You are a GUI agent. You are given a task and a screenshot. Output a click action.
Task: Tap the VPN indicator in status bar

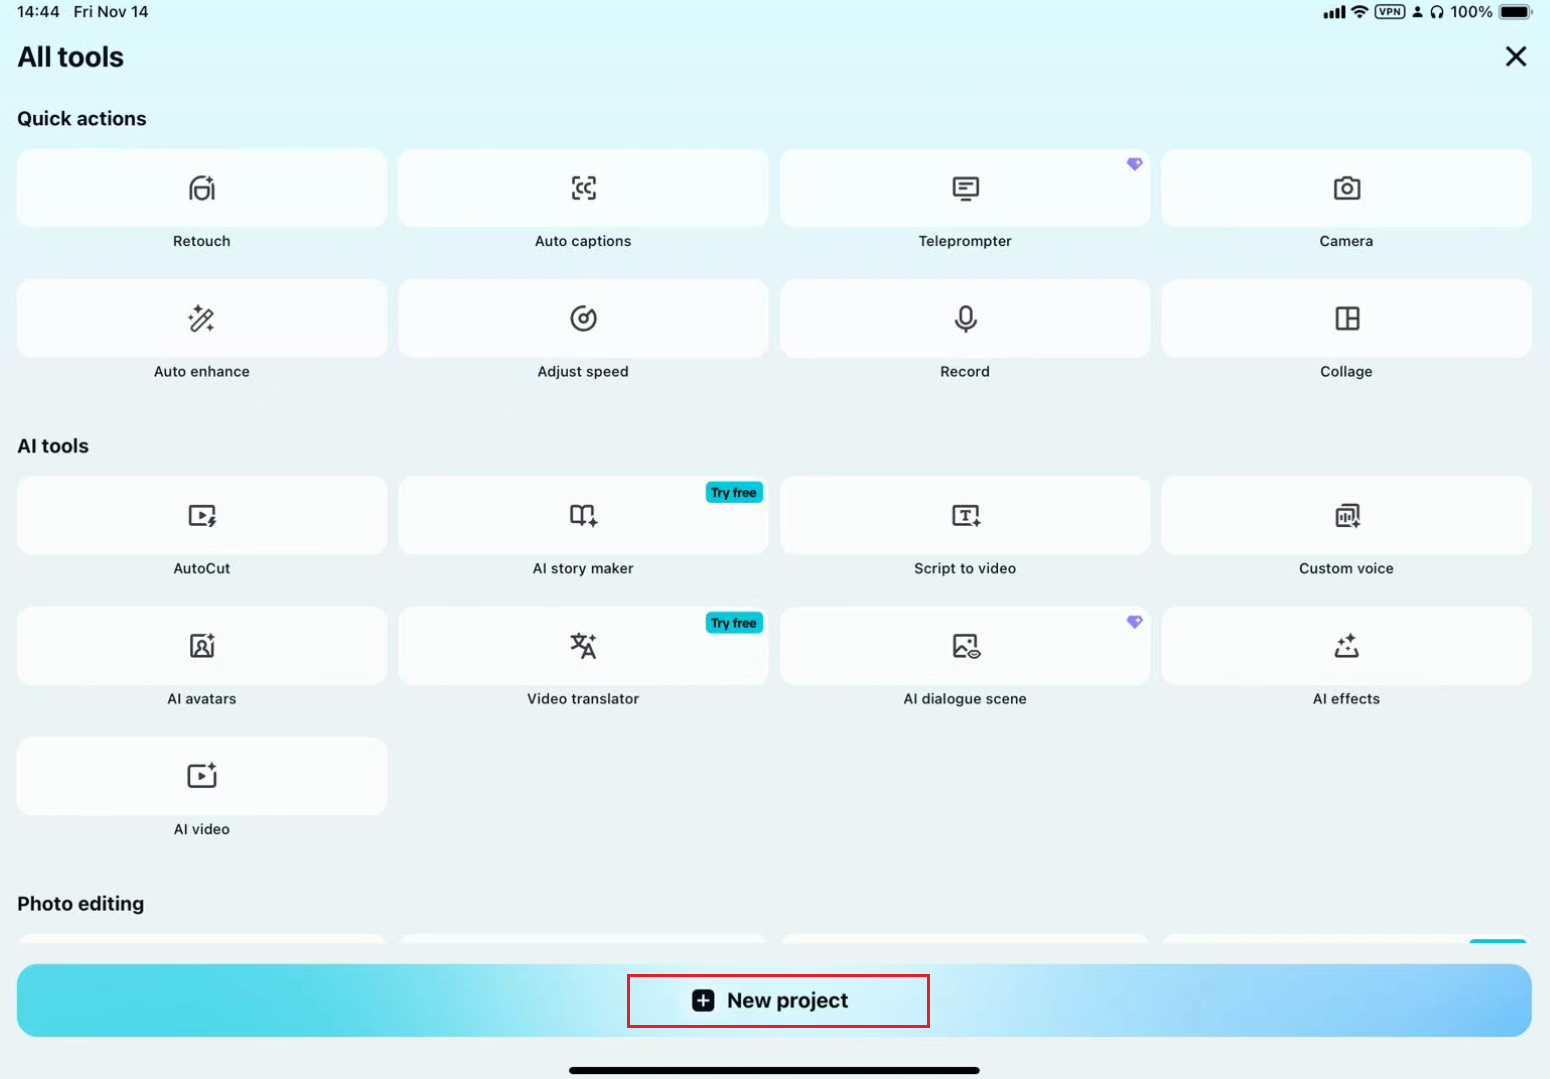(1390, 12)
